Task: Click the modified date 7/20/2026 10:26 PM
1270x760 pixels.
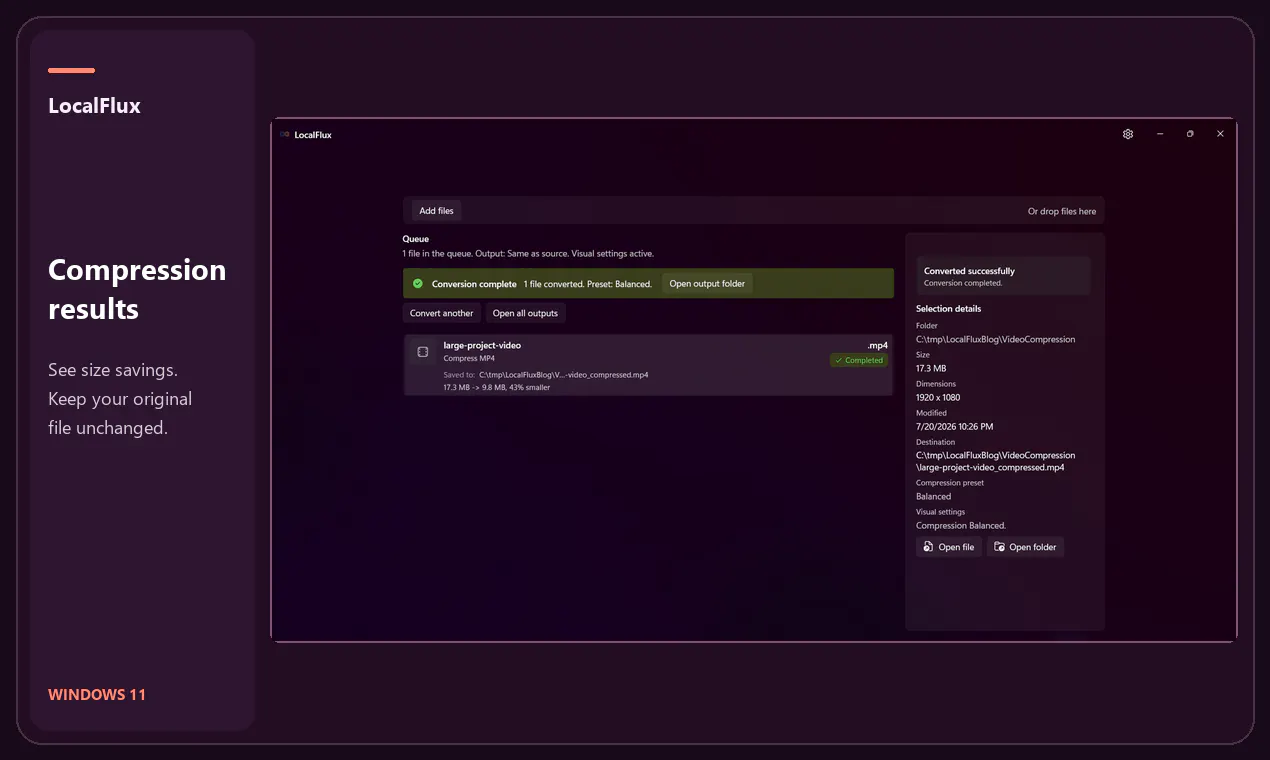Action: click(955, 426)
